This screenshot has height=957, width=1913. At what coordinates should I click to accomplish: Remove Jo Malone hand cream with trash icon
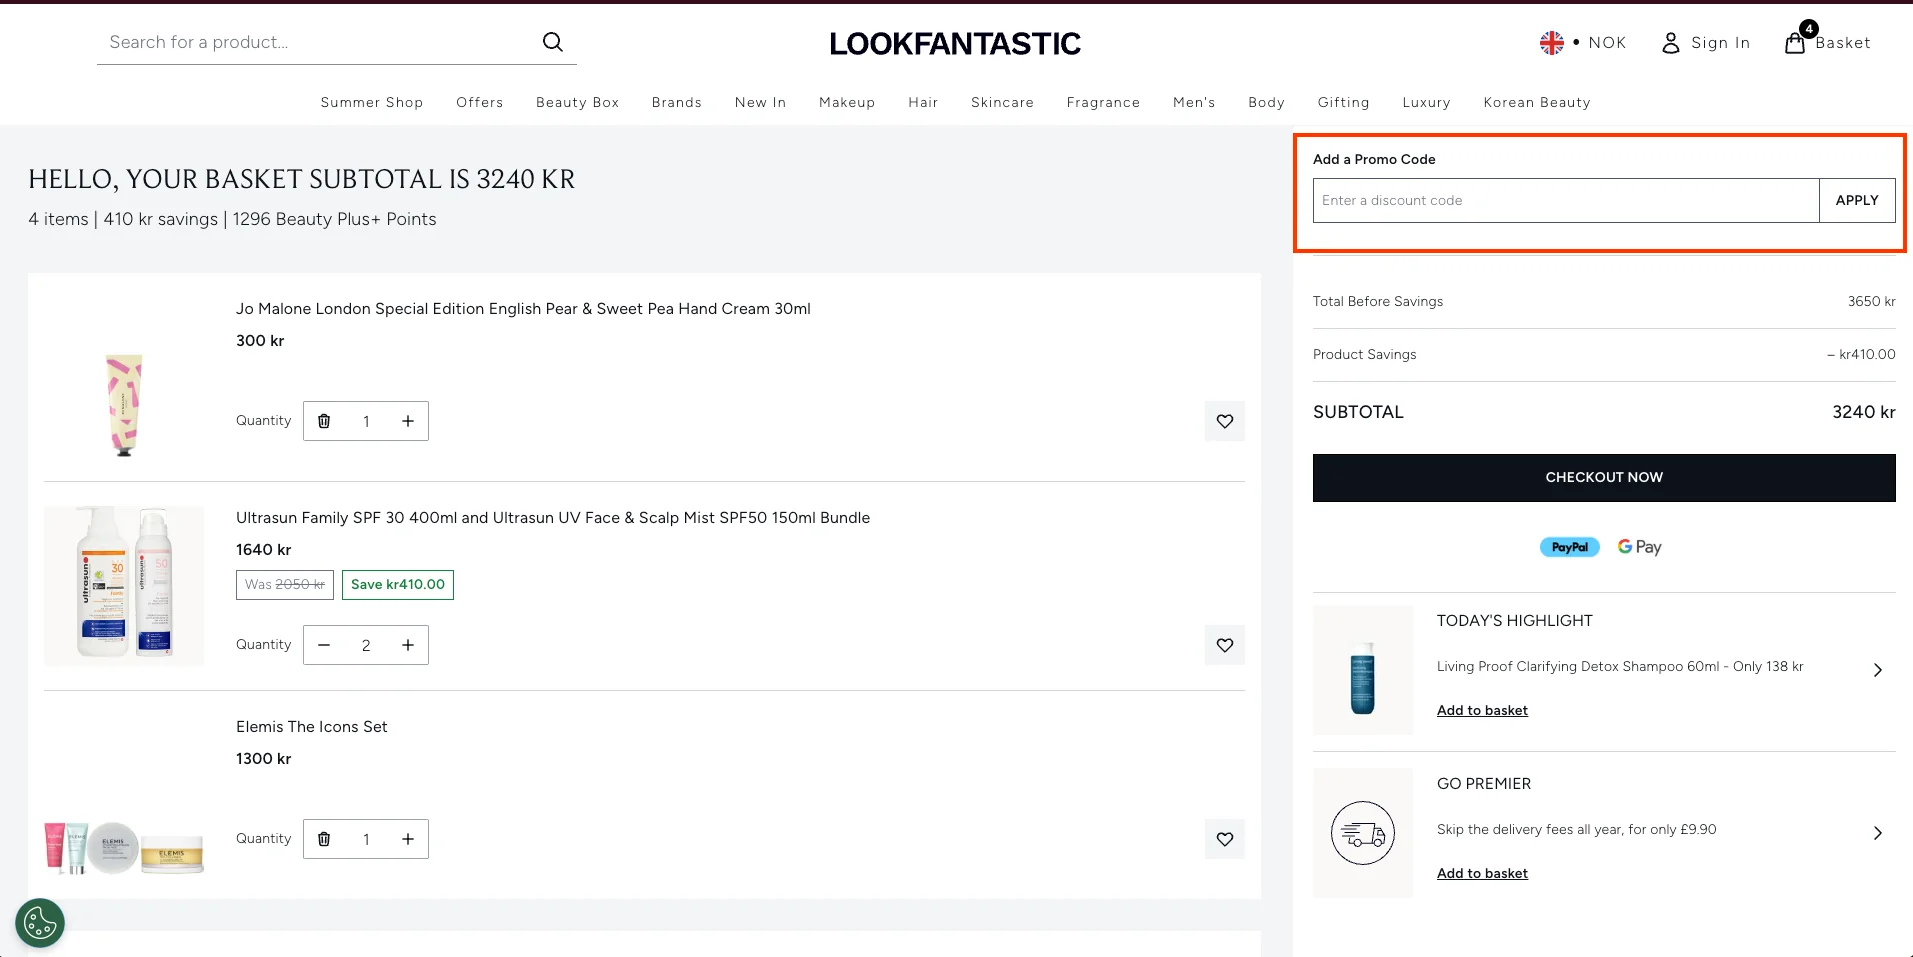coord(324,421)
